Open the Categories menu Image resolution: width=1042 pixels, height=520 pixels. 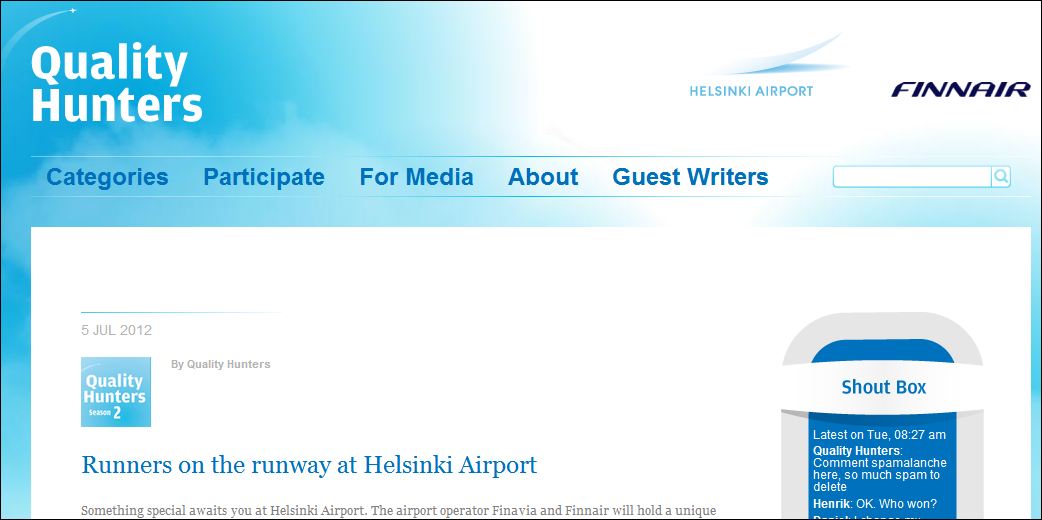107,177
